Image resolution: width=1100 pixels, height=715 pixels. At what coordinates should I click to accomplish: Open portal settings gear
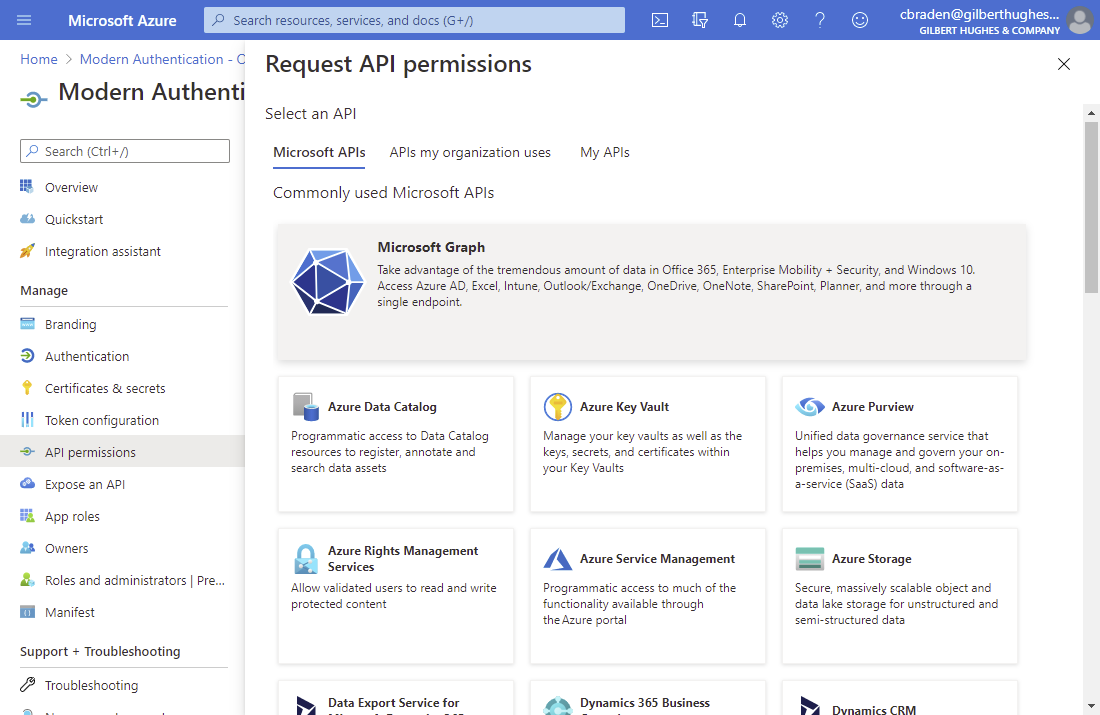tap(780, 20)
